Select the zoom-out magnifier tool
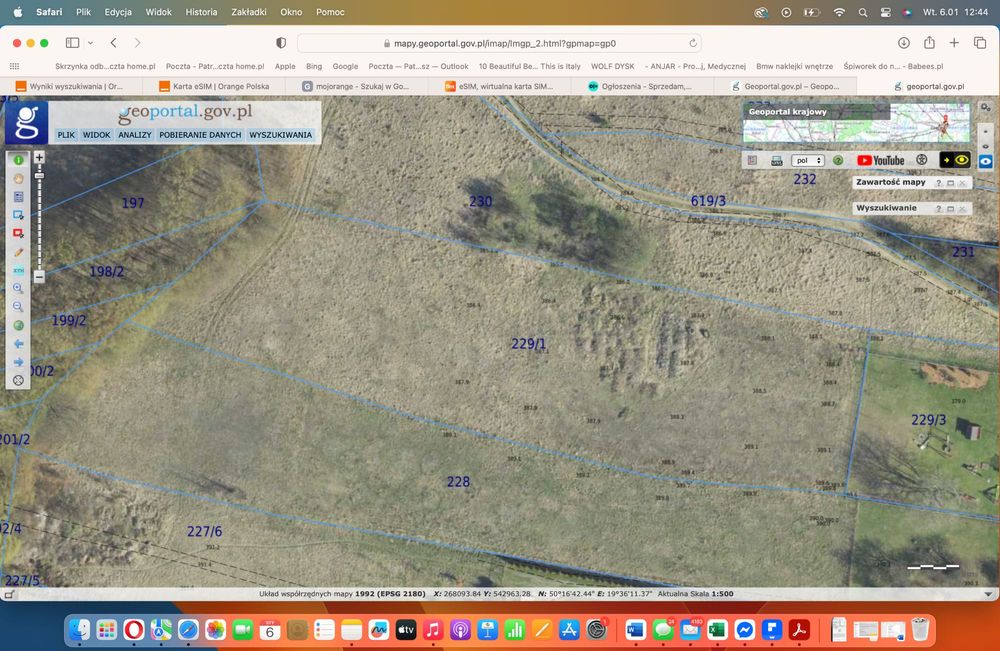The image size is (1000, 651). (x=18, y=307)
